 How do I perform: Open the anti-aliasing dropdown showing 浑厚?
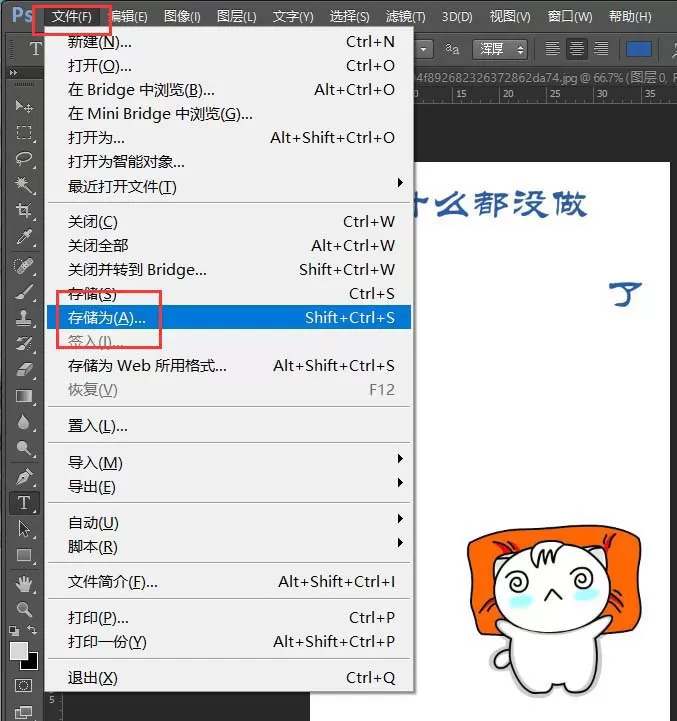(500, 49)
